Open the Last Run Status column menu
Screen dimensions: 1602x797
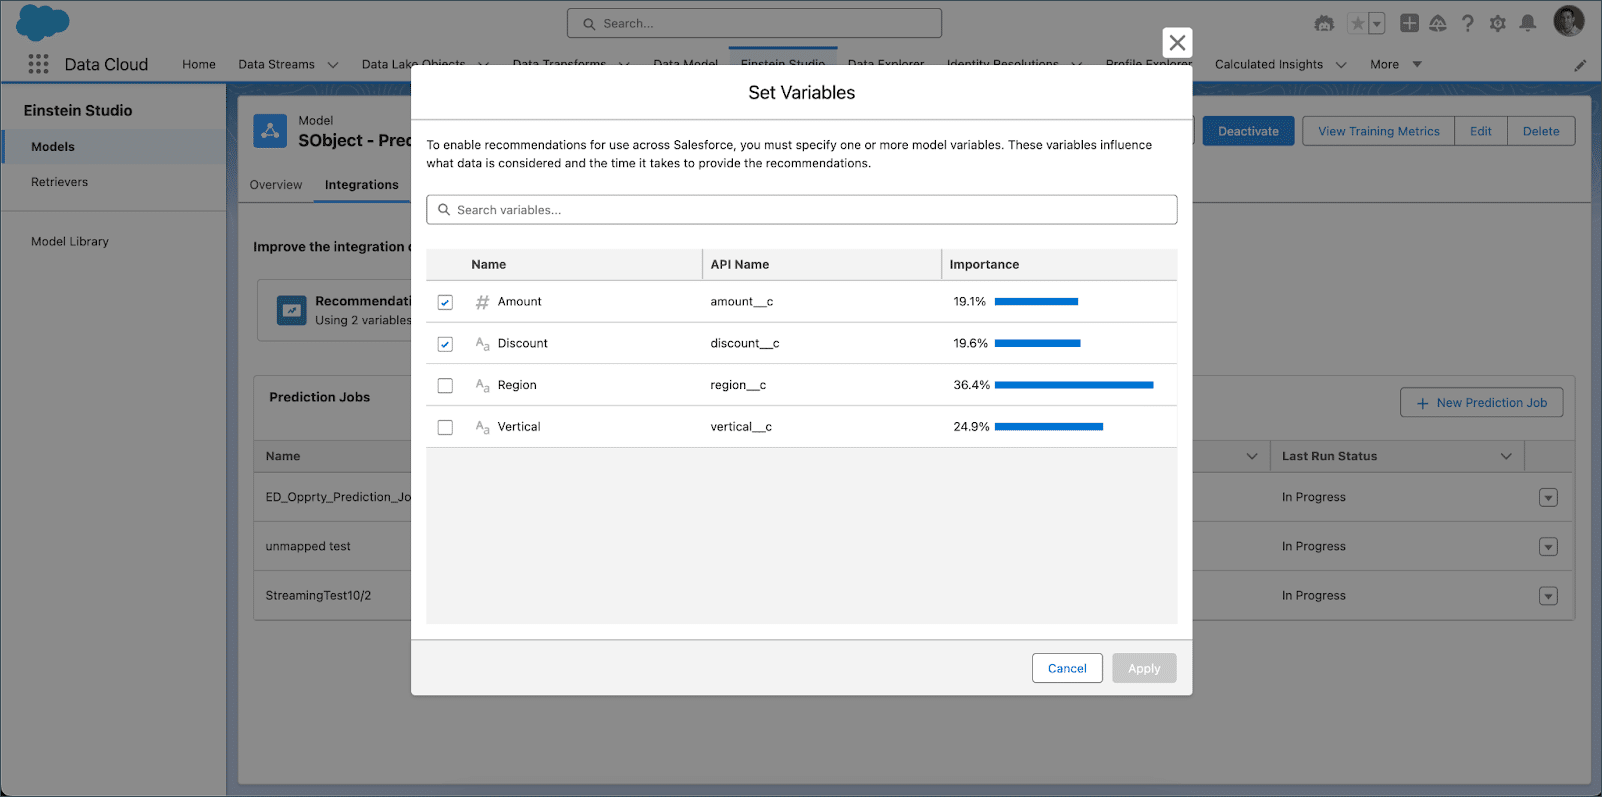click(x=1506, y=456)
